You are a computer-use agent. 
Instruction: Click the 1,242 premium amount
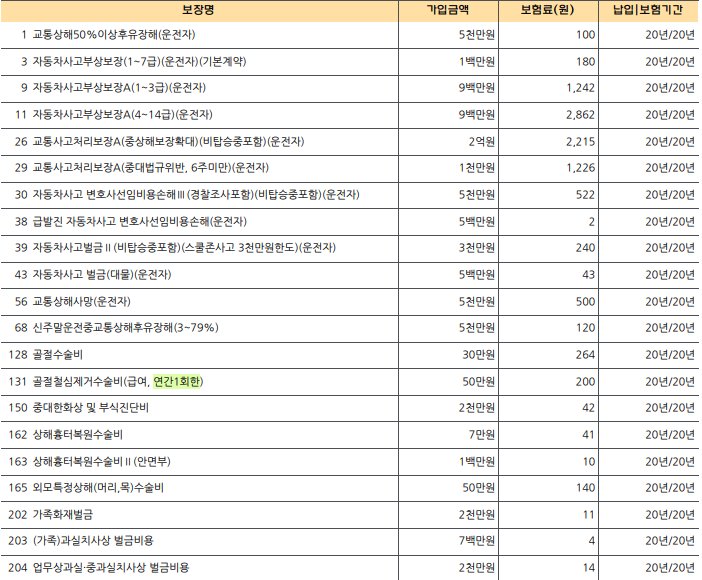pyautogui.click(x=579, y=88)
